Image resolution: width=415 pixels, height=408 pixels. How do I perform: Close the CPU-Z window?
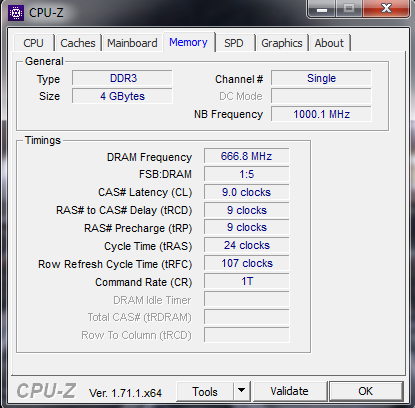(386, 8)
